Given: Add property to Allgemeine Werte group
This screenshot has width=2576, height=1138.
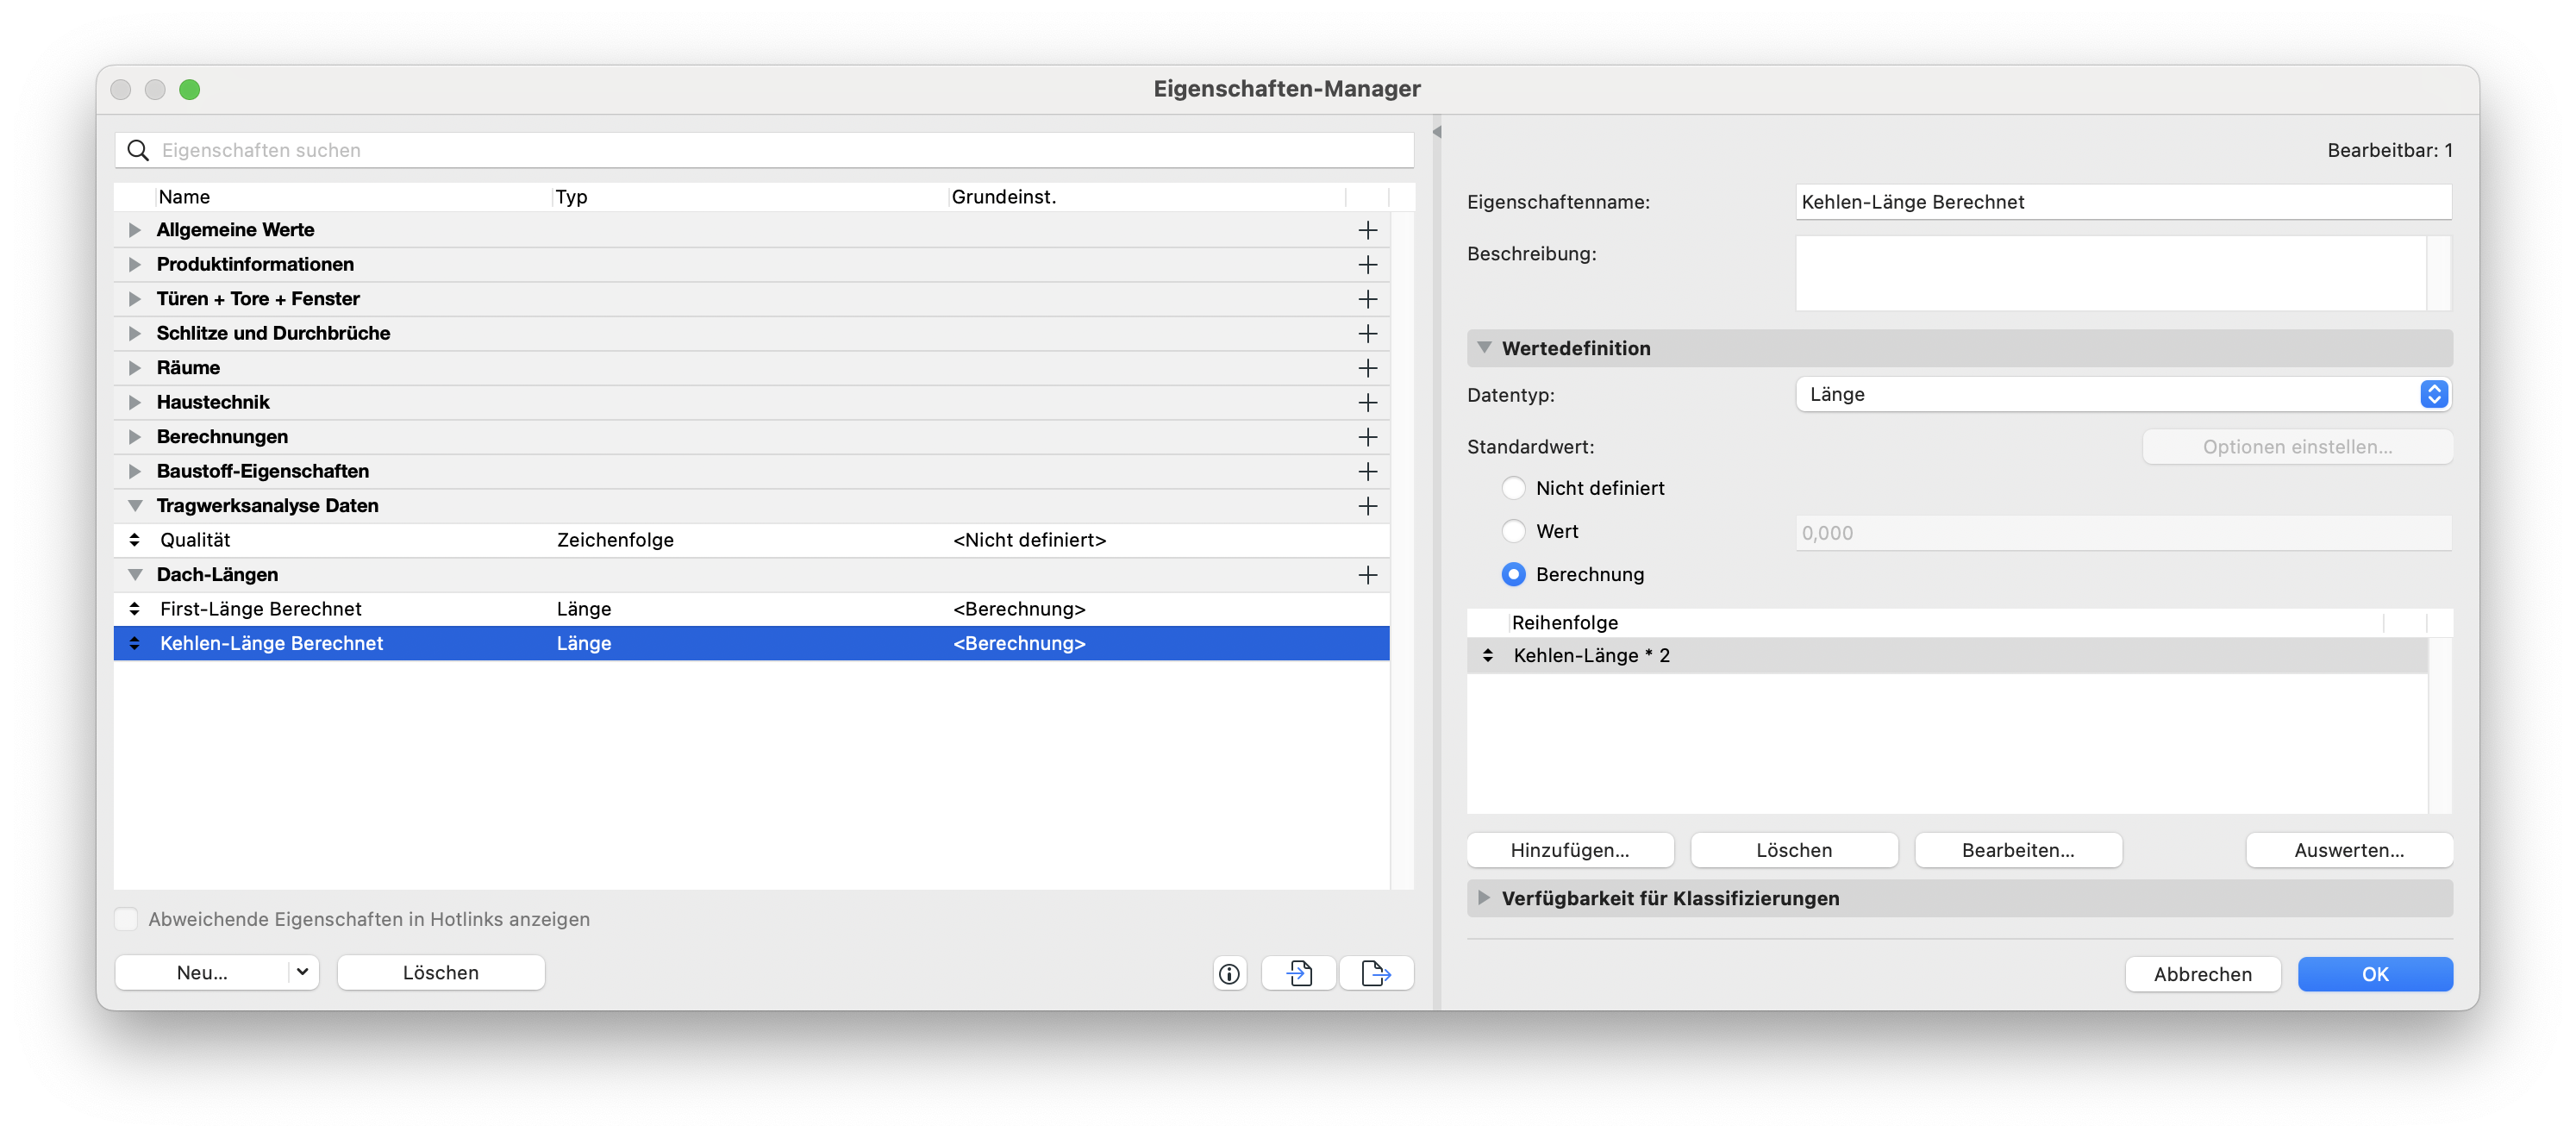Looking at the screenshot, I should (1367, 230).
